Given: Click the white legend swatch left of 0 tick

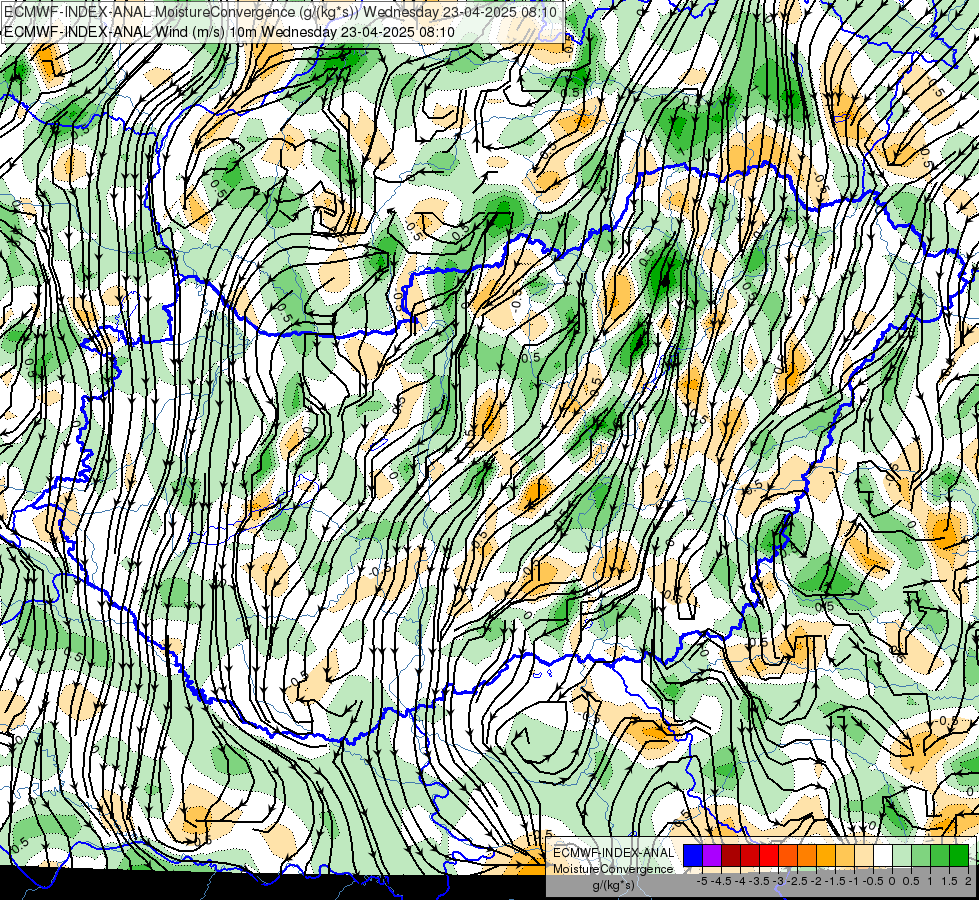Looking at the screenshot, I should click(x=883, y=855).
